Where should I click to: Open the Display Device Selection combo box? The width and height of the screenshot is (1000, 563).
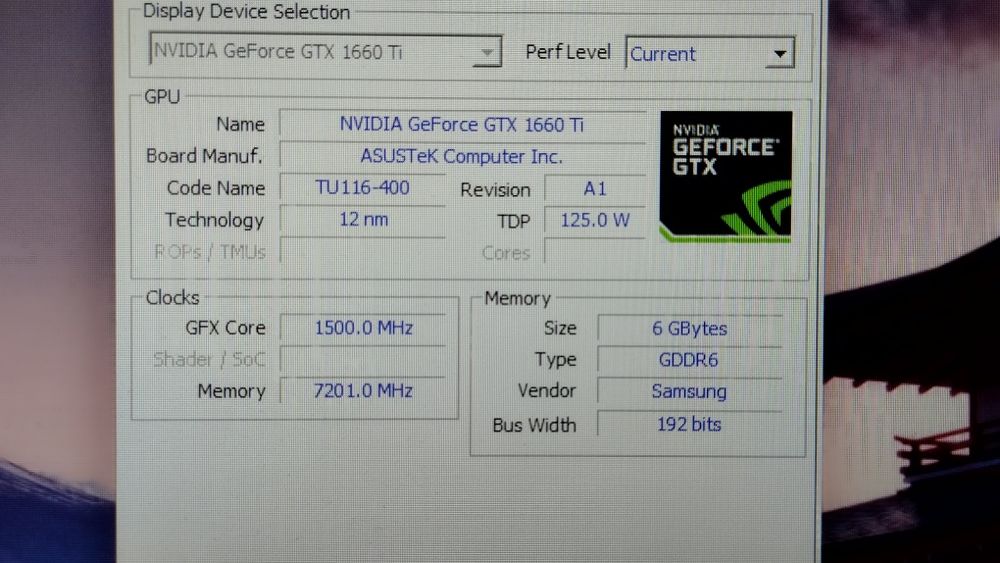tap(325, 50)
